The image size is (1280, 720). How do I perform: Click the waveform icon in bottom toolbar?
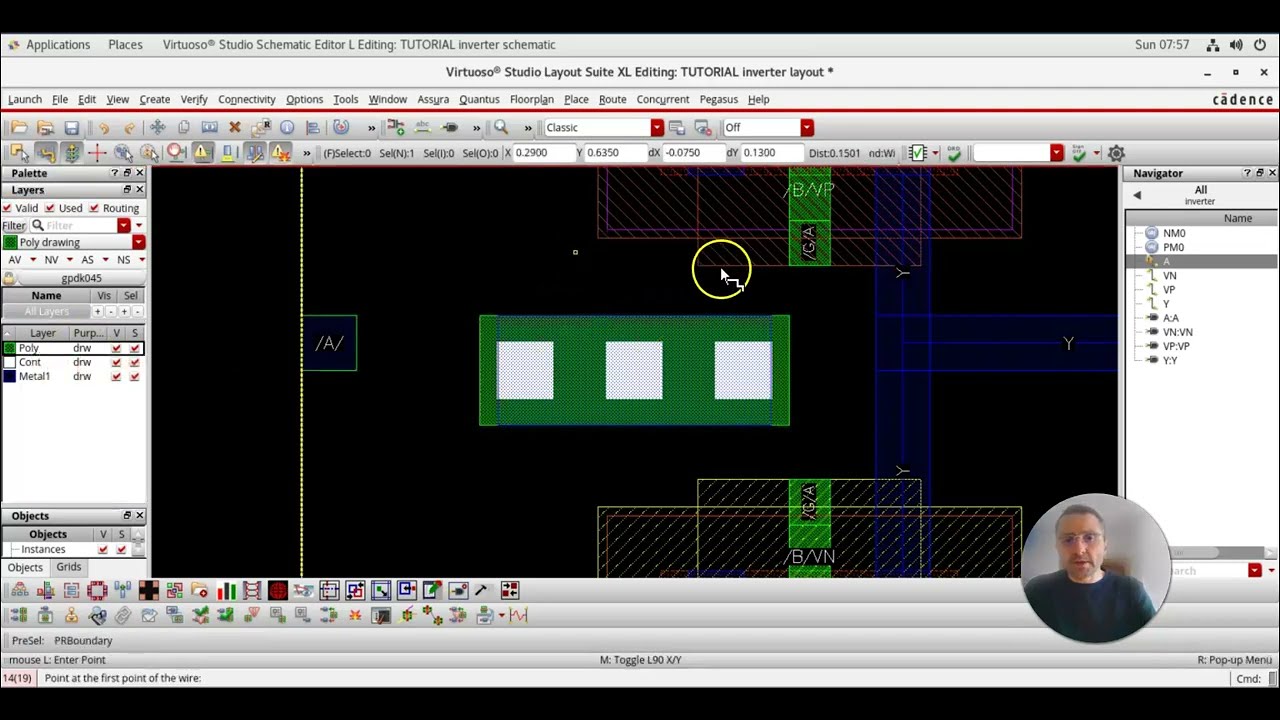(x=518, y=616)
